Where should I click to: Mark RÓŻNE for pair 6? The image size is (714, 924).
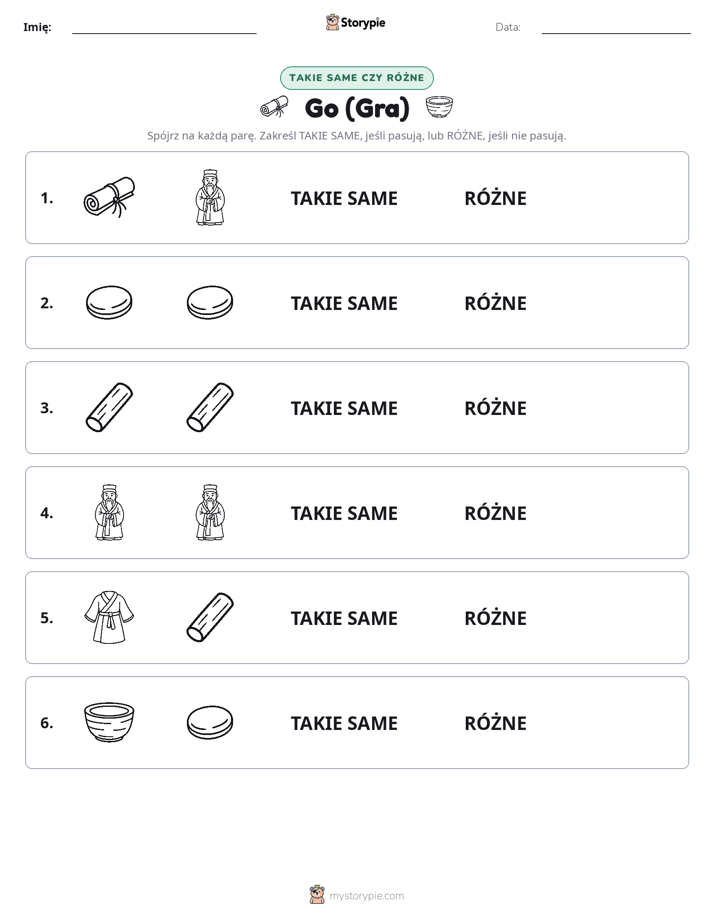[x=495, y=723]
